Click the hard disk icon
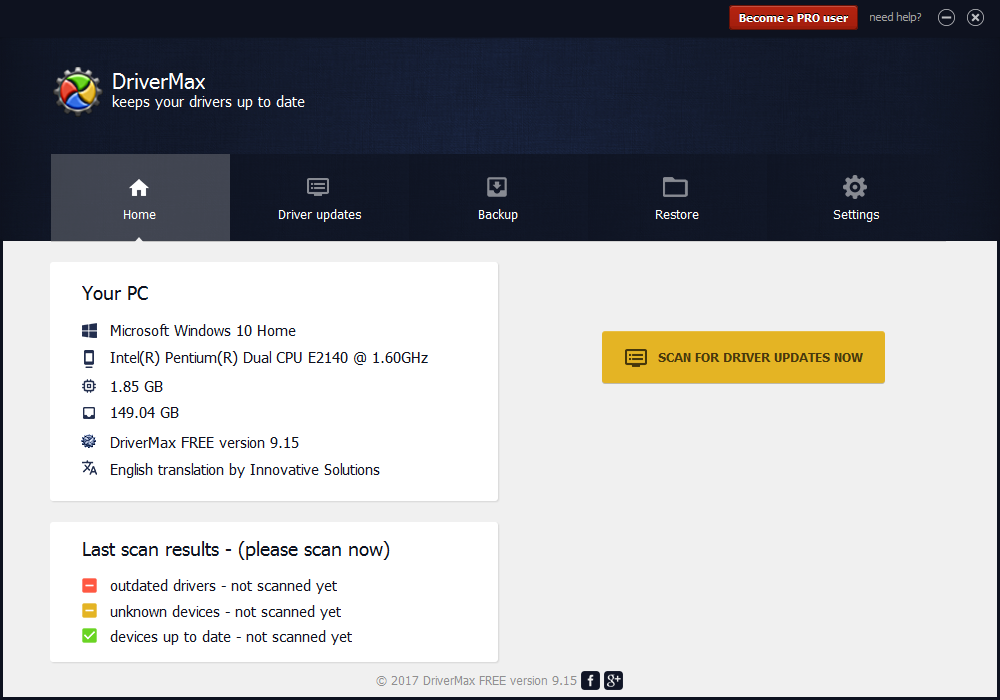This screenshot has height=700, width=1000. (89, 413)
